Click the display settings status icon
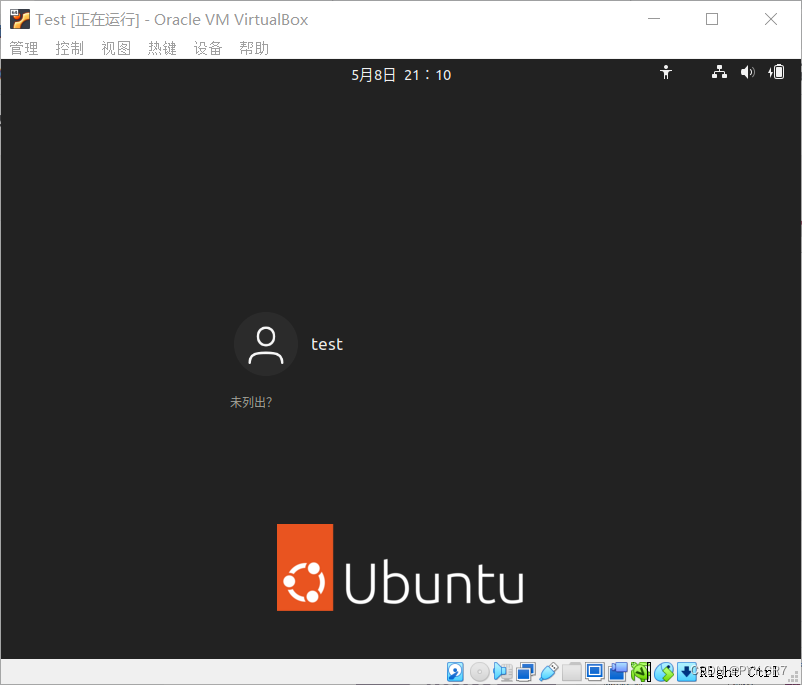The image size is (802, 685). click(x=595, y=672)
